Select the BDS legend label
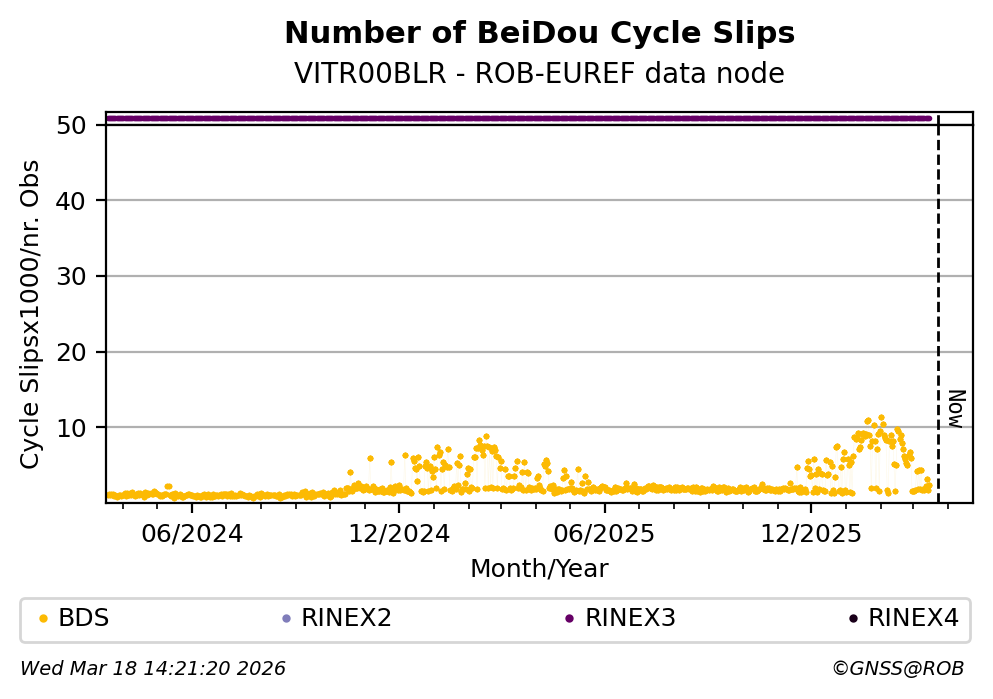 84,619
